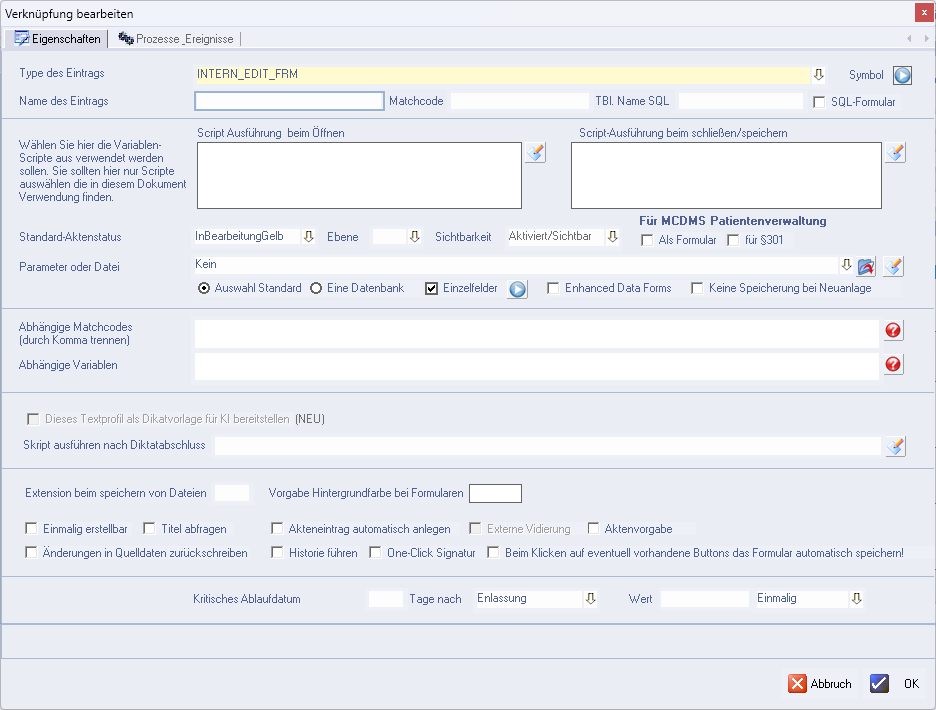936x710 pixels.
Task: Click the Symbol play icon
Action: (902, 75)
